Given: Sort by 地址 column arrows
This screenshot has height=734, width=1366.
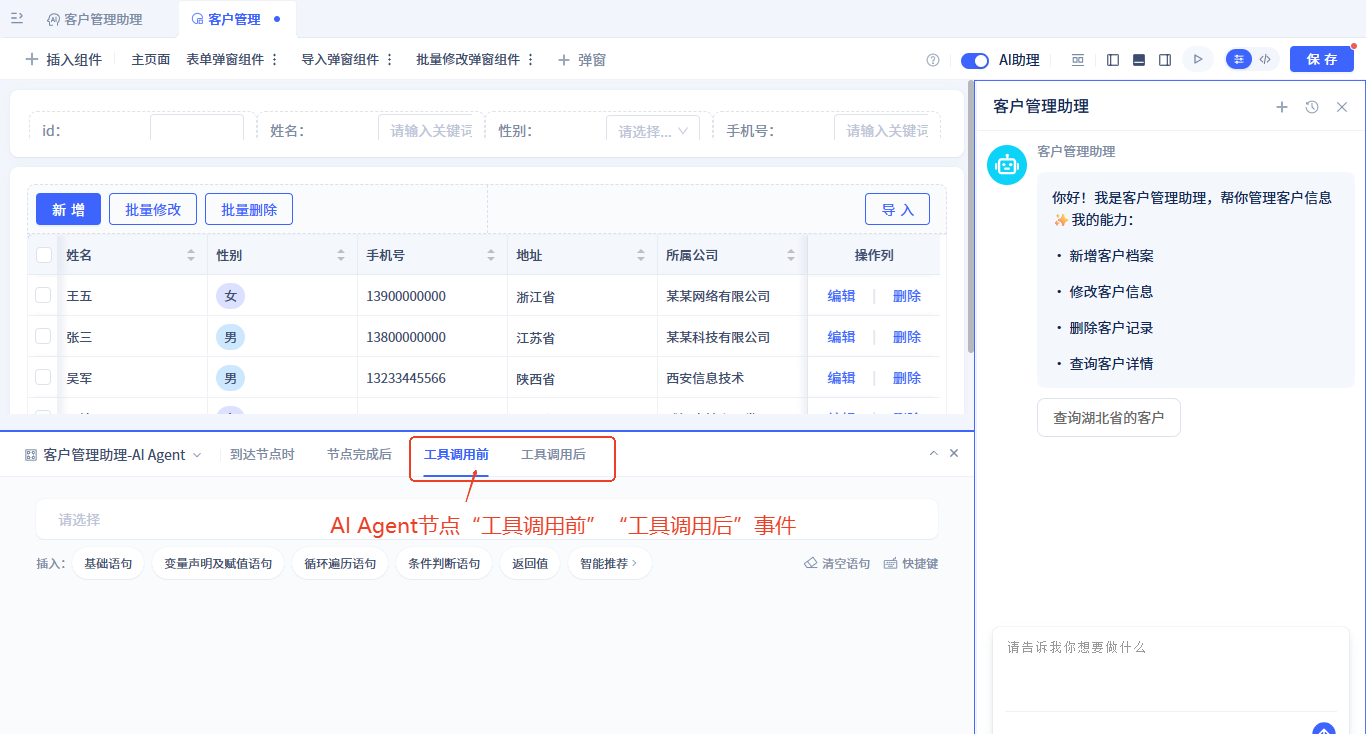Looking at the screenshot, I should pos(641,255).
